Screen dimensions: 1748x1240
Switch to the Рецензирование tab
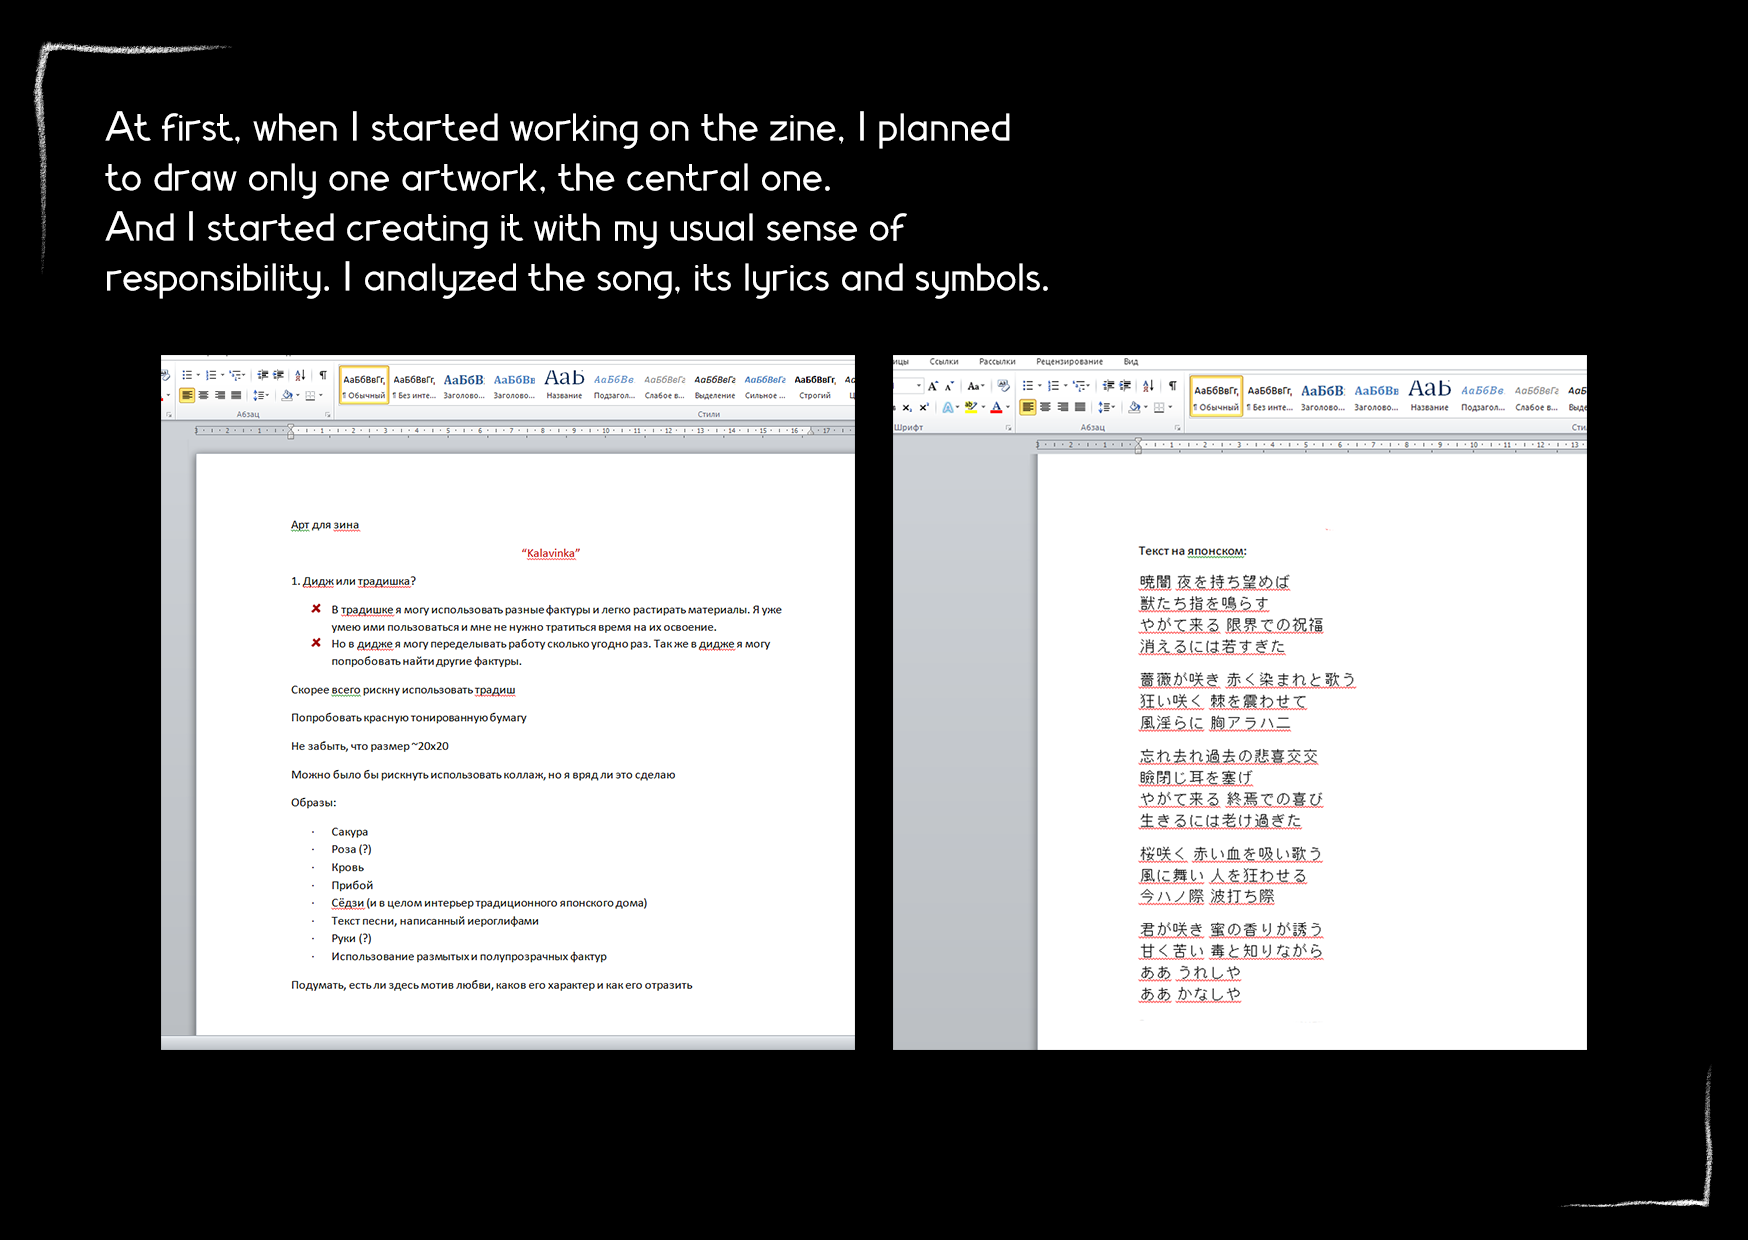[x=1069, y=362]
